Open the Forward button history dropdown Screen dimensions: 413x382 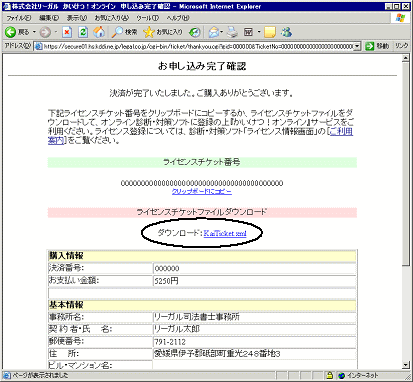[56, 32]
